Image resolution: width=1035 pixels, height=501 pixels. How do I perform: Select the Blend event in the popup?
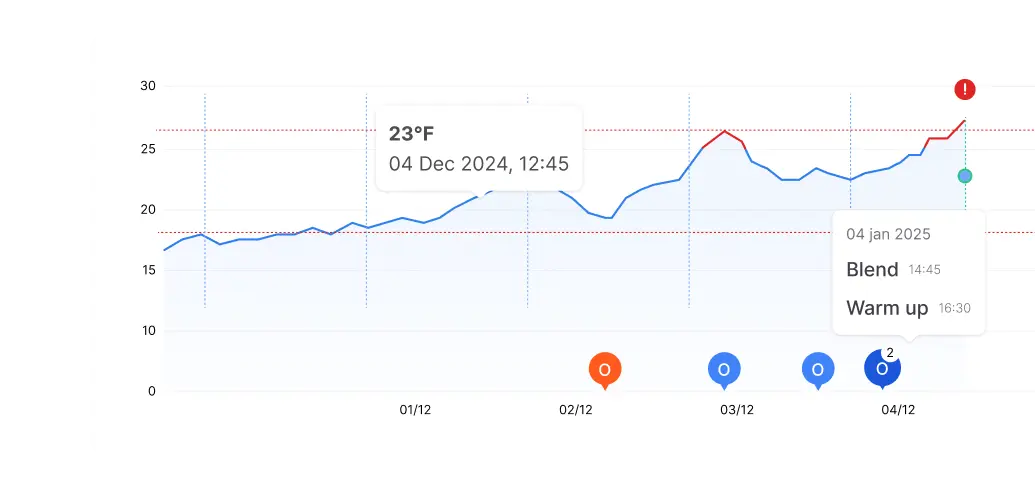click(x=872, y=269)
